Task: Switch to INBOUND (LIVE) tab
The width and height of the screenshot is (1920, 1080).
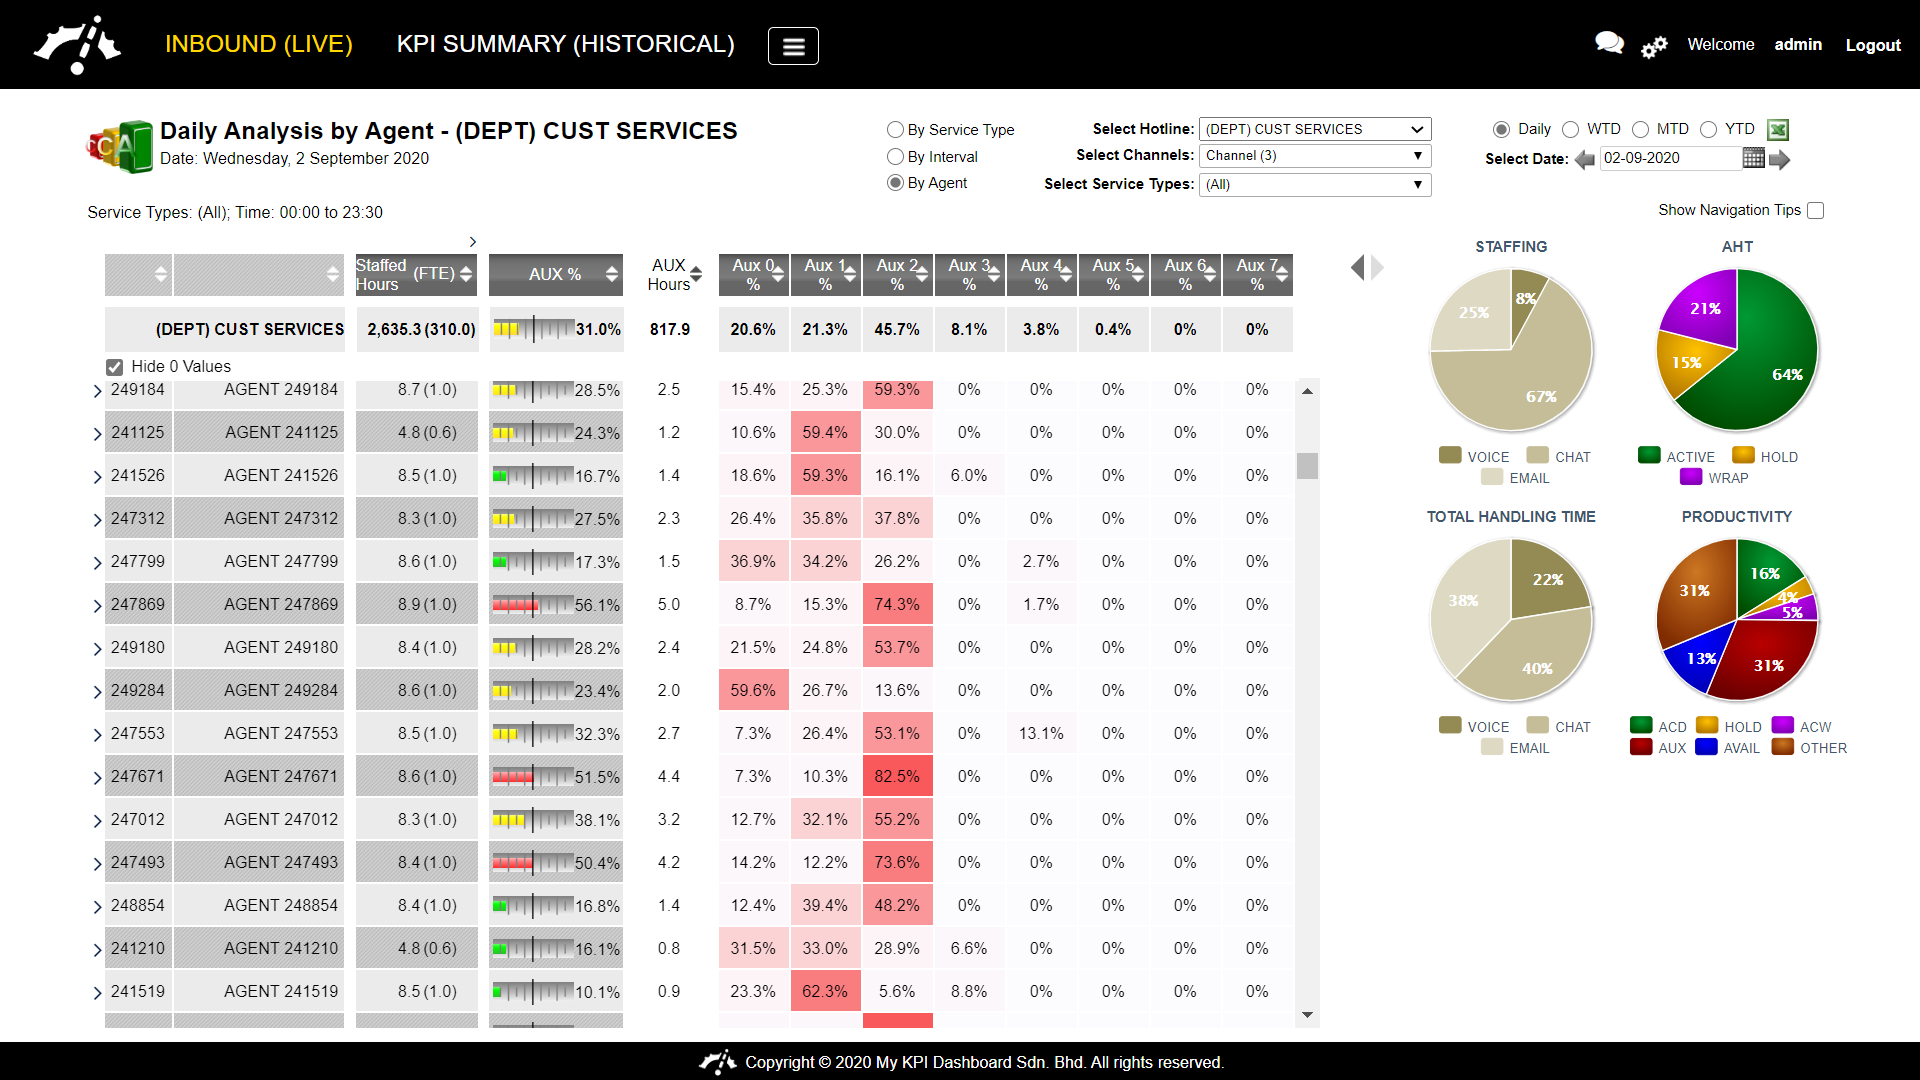Action: (x=259, y=44)
